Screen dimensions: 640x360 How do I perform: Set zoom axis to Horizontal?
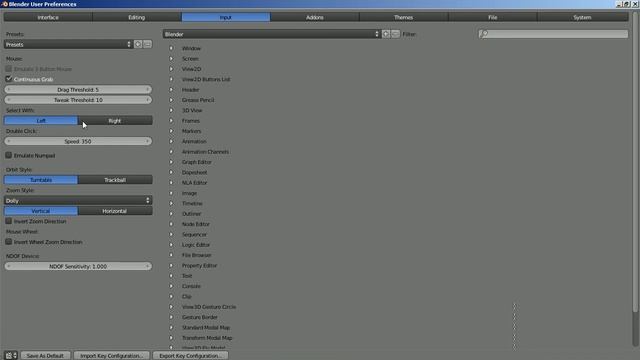tap(115, 211)
